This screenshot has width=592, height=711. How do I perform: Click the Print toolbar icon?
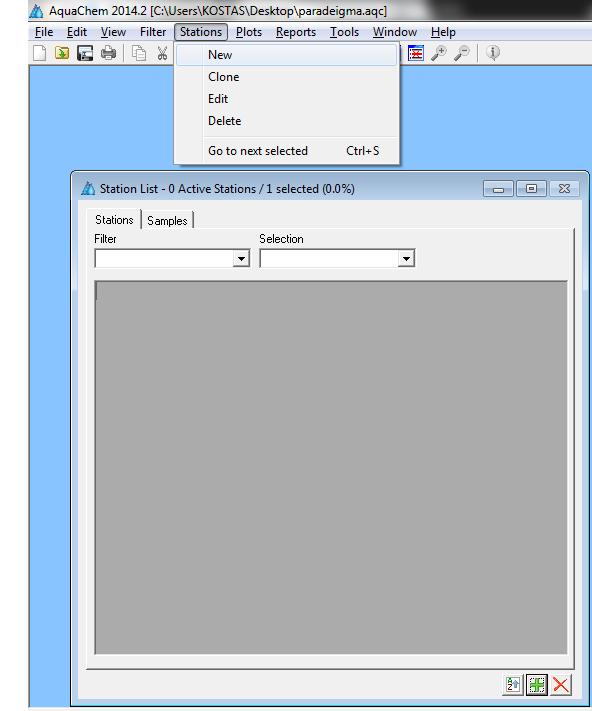[108, 53]
